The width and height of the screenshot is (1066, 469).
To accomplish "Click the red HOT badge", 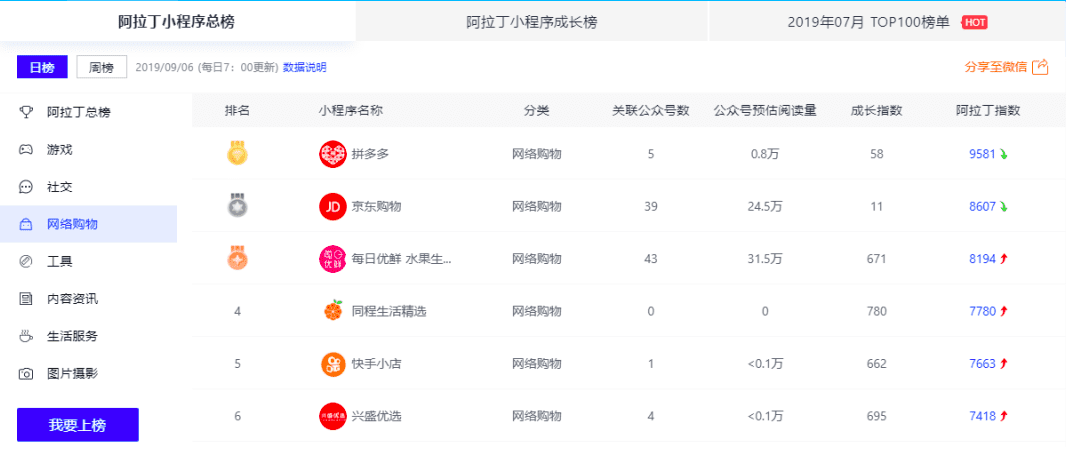I will tap(974, 22).
